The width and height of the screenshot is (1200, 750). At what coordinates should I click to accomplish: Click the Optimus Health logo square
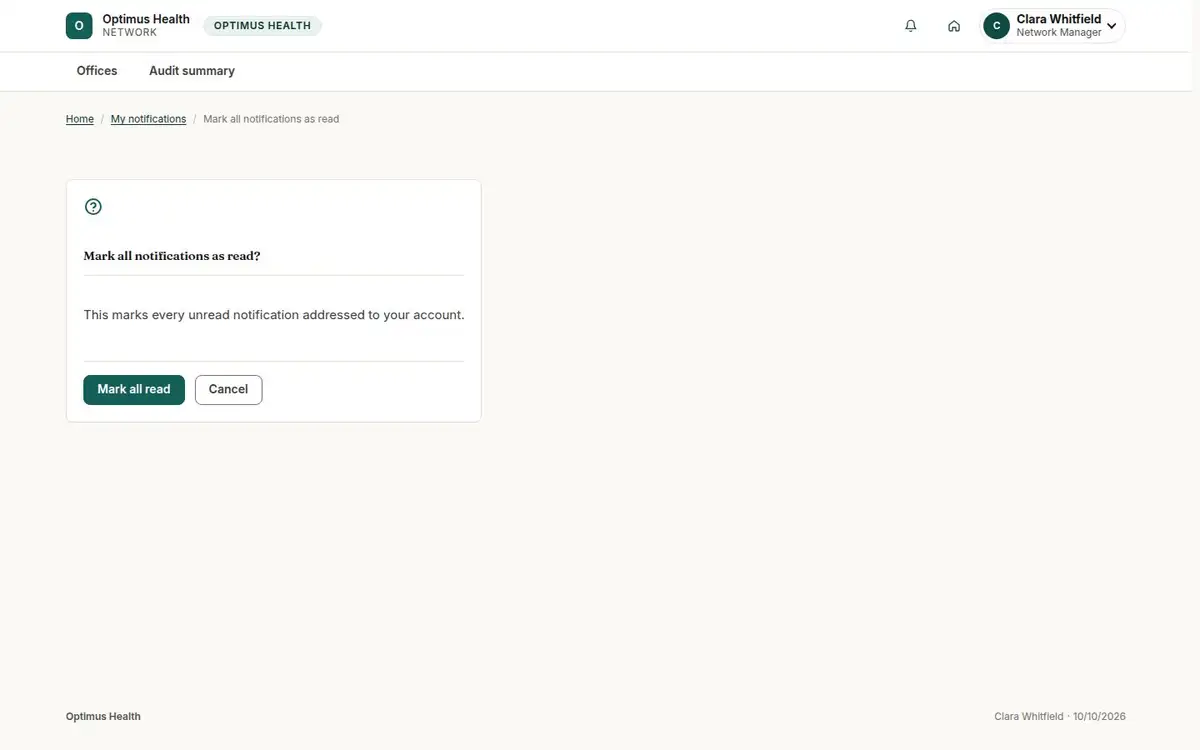(79, 26)
